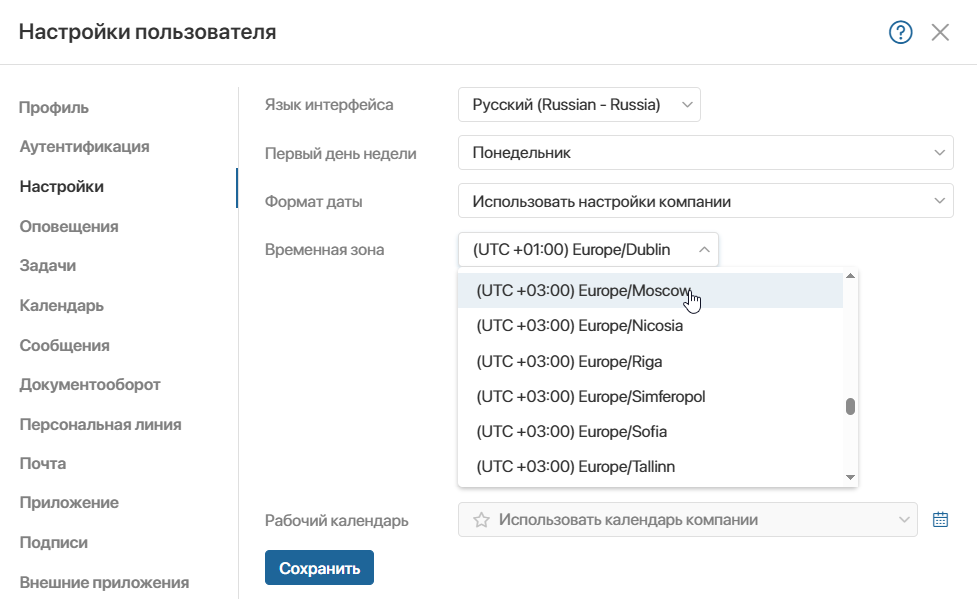977x599 pixels.
Task: Open the help question mark icon
Action: click(900, 32)
